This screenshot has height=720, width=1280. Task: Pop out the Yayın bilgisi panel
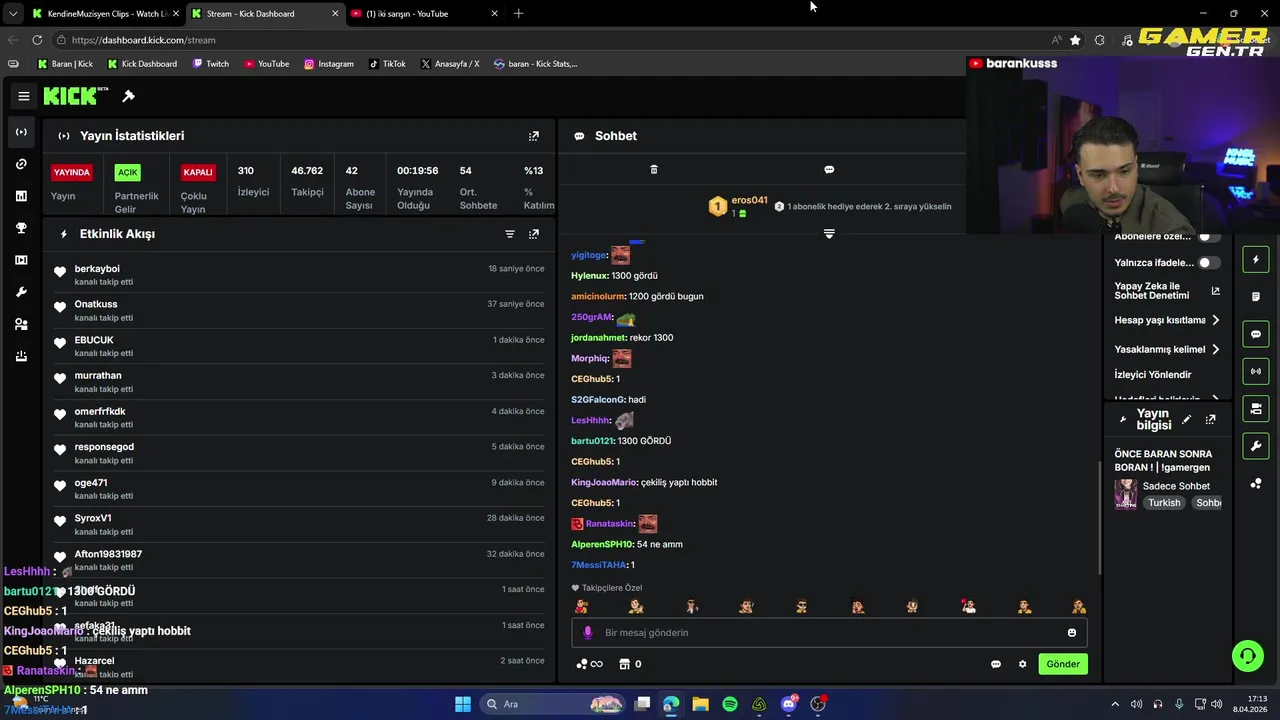click(1211, 419)
